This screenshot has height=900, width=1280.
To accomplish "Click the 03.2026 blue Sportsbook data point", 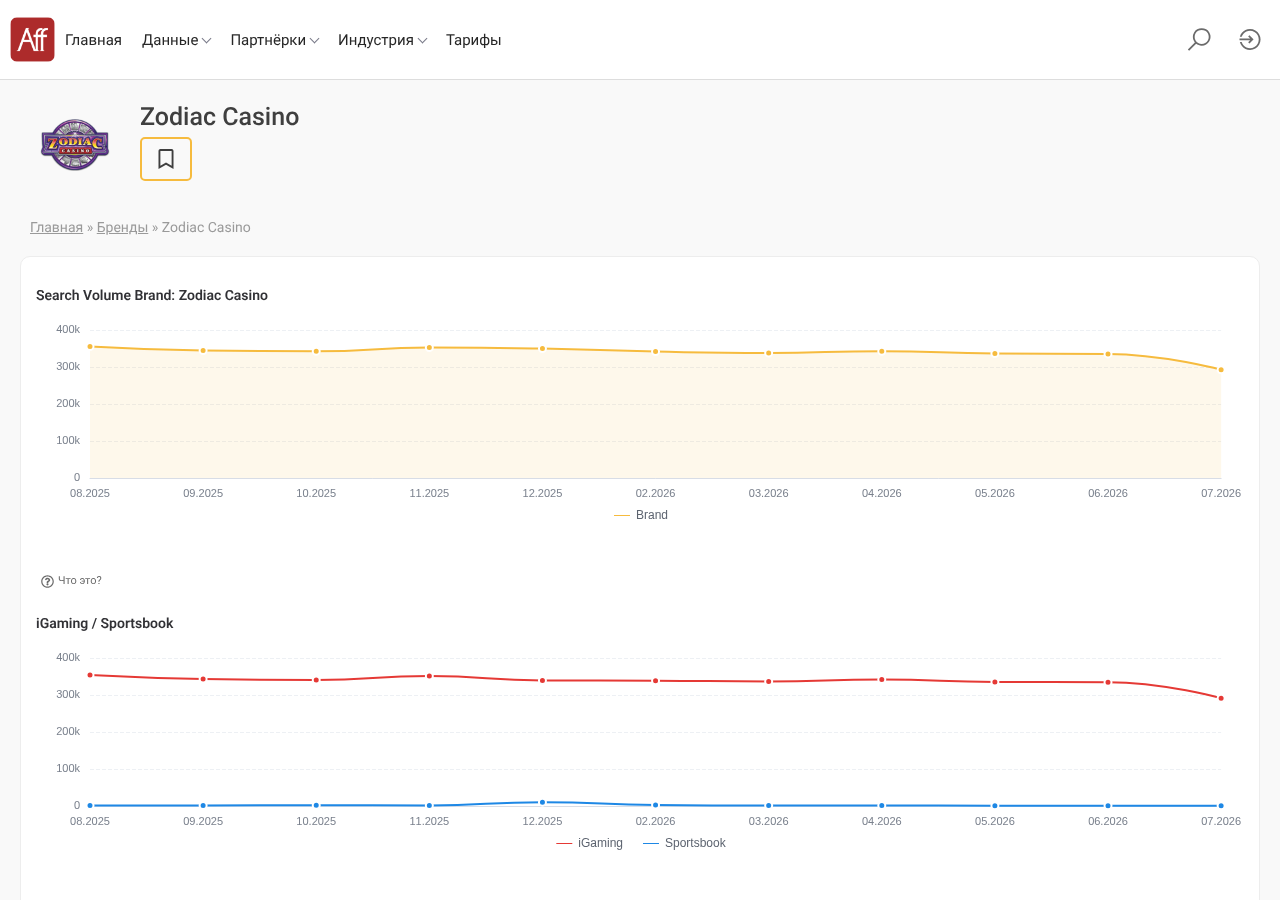I will pyautogui.click(x=769, y=805).
